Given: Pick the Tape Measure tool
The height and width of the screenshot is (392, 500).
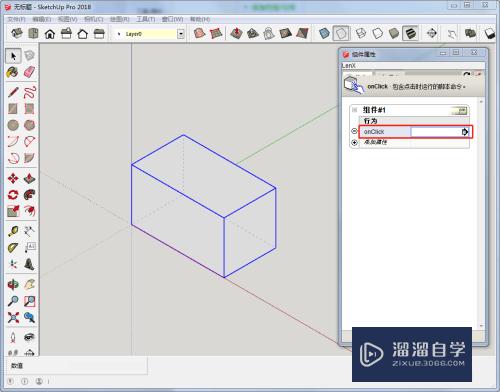Looking at the screenshot, I should coord(13,231).
